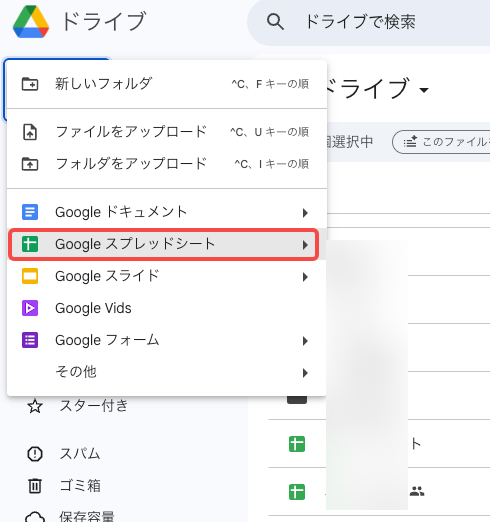Open その他 menu entry
The height and width of the screenshot is (522, 490).
[x=167, y=372]
